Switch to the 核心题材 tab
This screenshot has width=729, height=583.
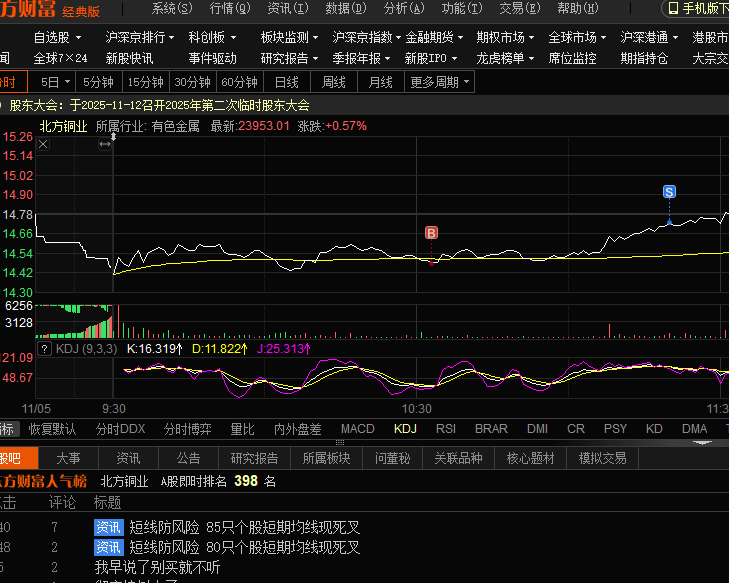530,458
